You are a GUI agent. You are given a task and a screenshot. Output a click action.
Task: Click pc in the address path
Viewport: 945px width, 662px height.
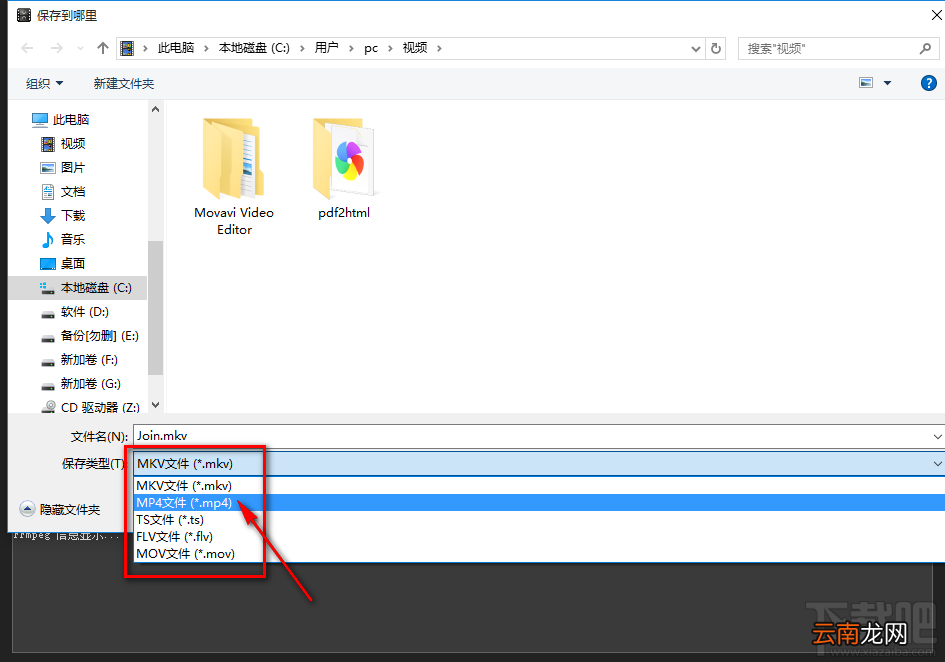[371, 48]
